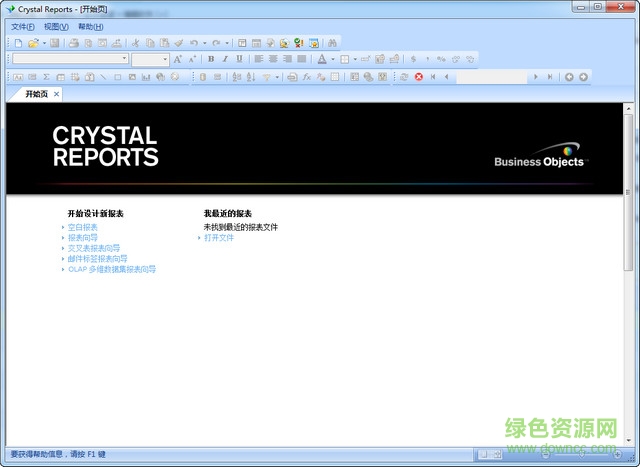Viewport: 640px width, 467px height.
Task: Open the Formula Workshop fx icon
Action: (x=306, y=77)
